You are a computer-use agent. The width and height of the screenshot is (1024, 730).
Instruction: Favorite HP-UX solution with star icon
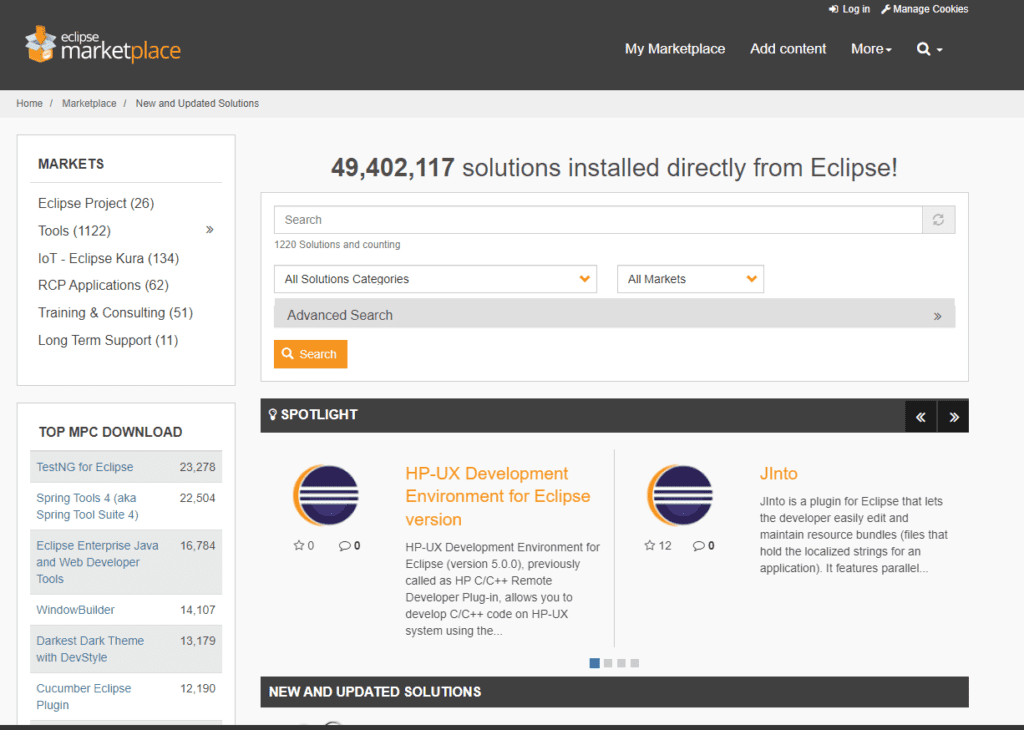tap(299, 545)
